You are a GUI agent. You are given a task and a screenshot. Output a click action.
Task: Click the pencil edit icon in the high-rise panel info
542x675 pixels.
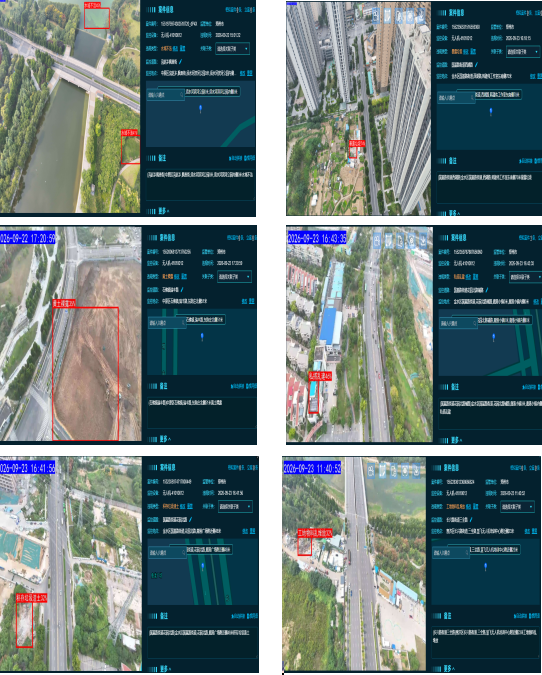coord(477,65)
